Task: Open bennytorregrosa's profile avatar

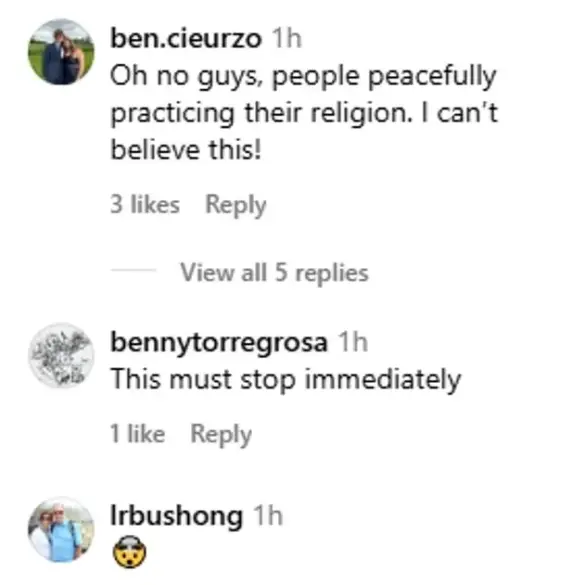Action: [x=61, y=356]
